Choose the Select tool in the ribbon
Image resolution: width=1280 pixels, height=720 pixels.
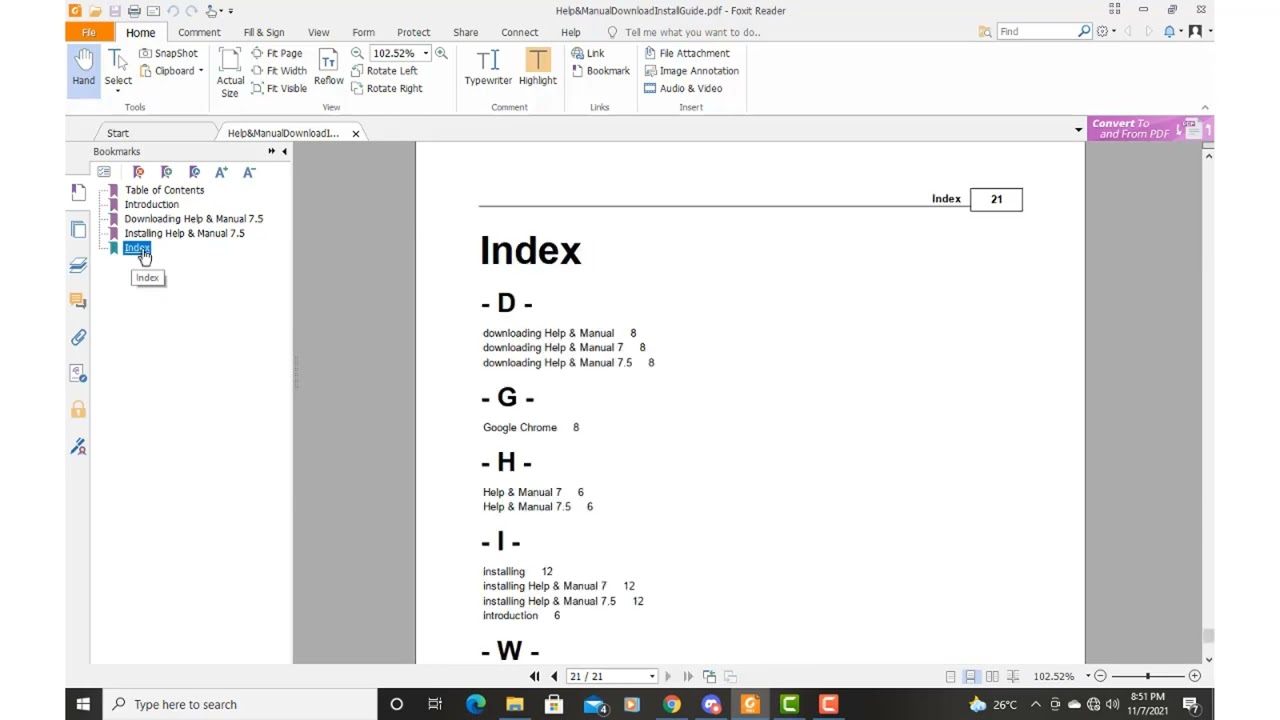point(118,69)
